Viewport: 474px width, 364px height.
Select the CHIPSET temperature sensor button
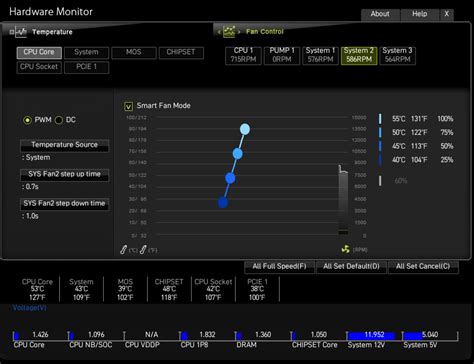coord(181,52)
